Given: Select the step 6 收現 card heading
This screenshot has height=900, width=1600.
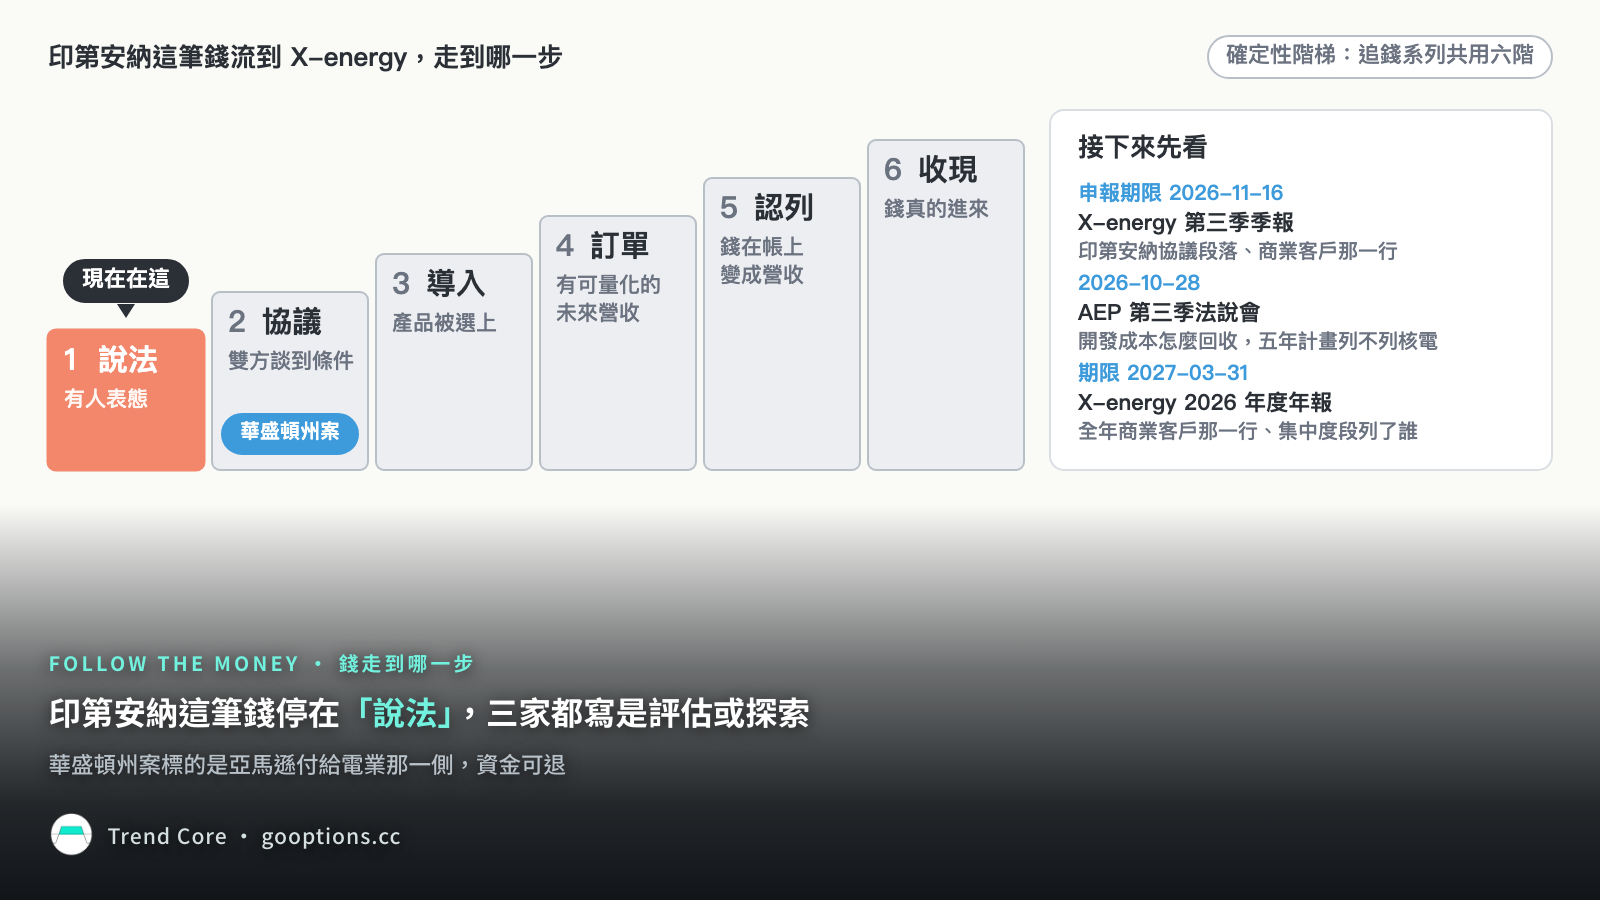Looking at the screenshot, I should click(x=931, y=170).
